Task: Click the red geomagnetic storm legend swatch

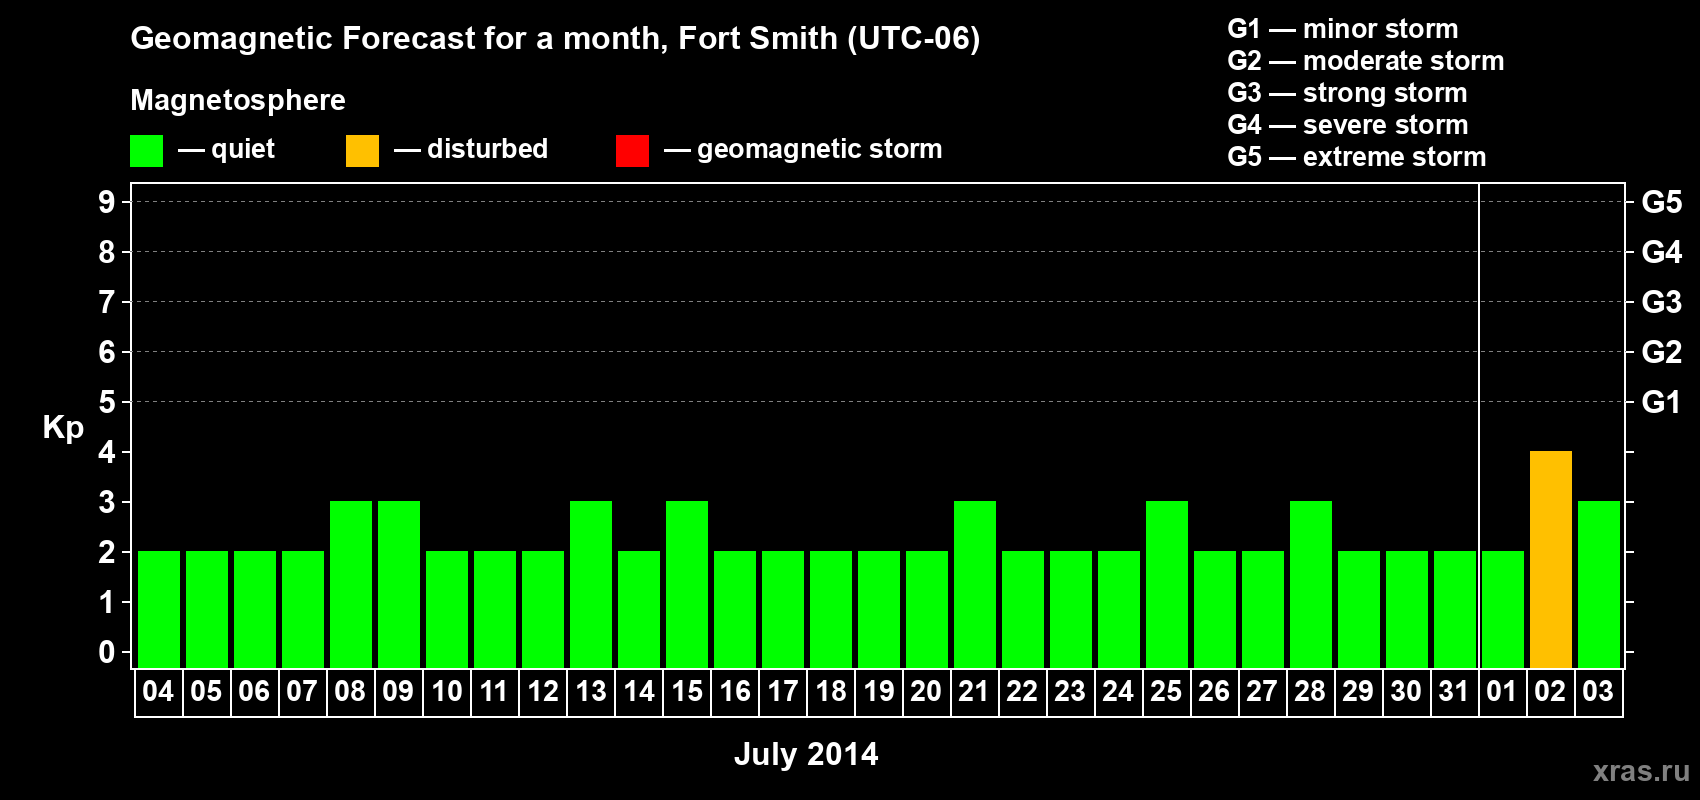Action: coord(632,151)
